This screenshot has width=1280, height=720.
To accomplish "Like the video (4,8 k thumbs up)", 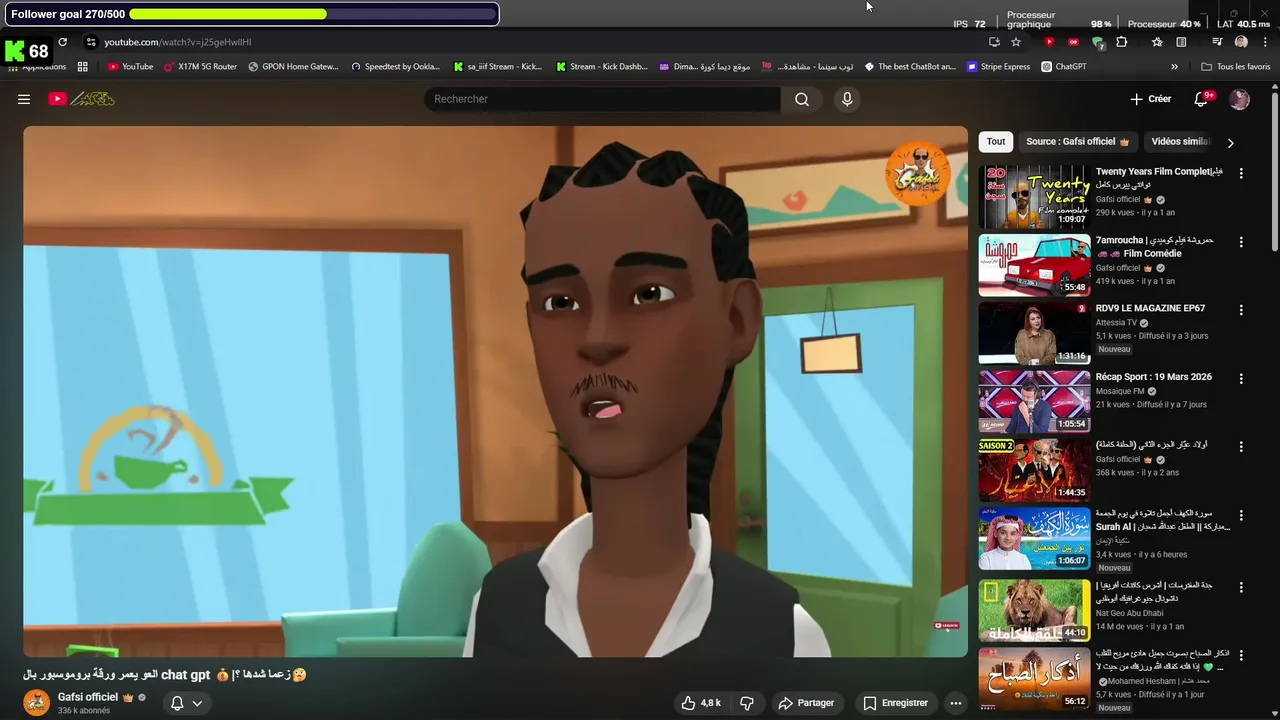I will pyautogui.click(x=701, y=703).
